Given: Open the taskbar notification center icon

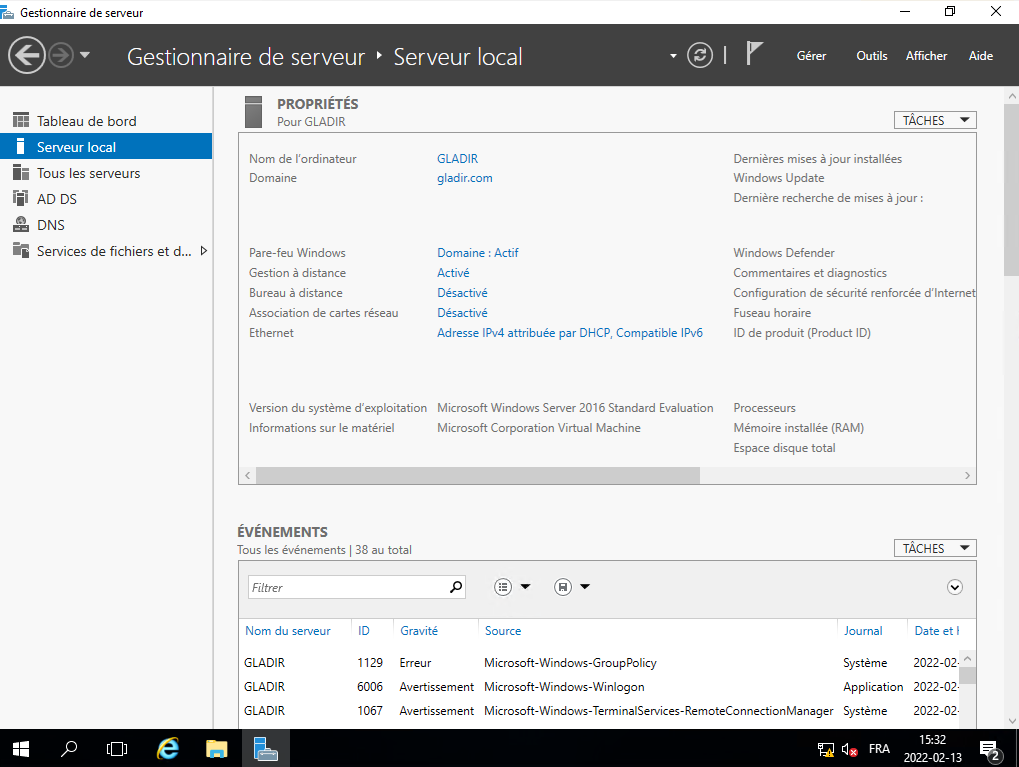Looking at the screenshot, I should [991, 749].
